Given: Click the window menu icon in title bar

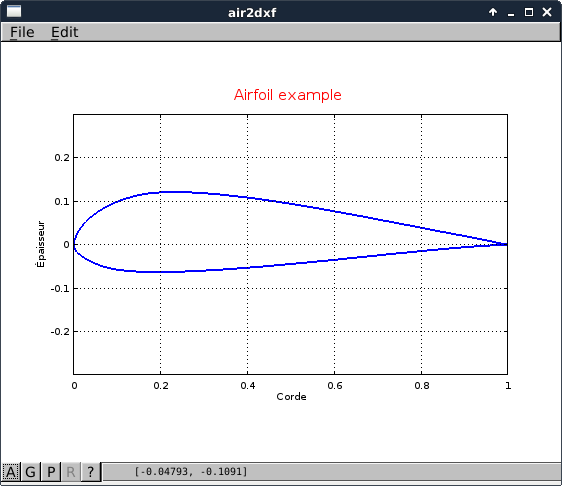Looking at the screenshot, I should tap(14, 11).
